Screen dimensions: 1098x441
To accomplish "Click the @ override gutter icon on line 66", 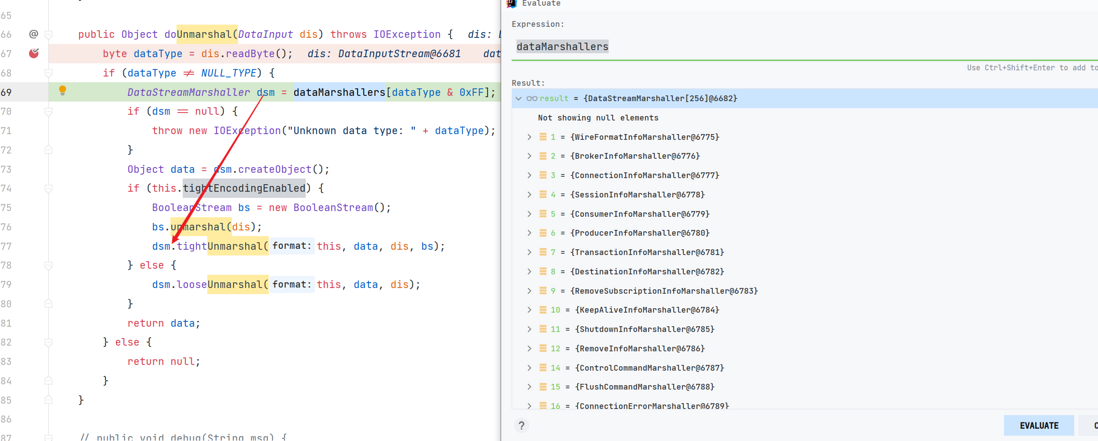I will (x=34, y=34).
